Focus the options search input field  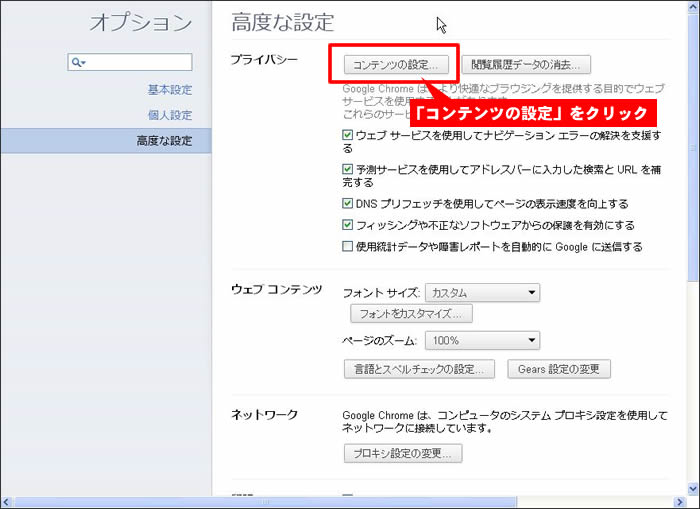click(x=130, y=62)
